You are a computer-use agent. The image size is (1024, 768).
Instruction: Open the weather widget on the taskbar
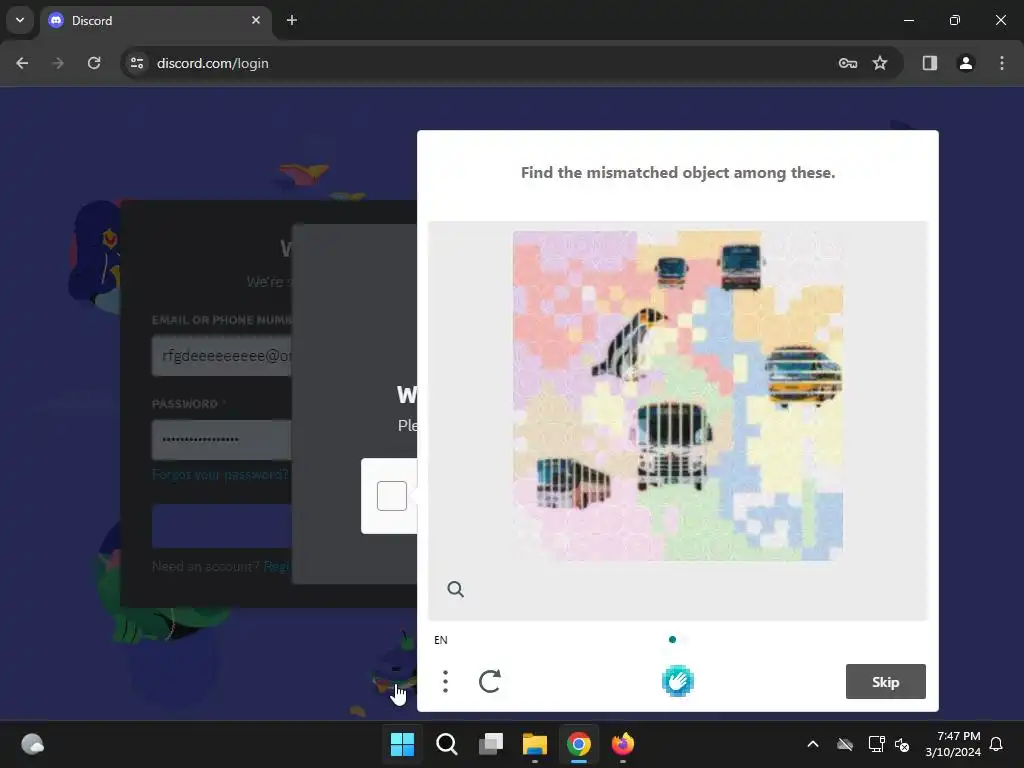tap(32, 744)
